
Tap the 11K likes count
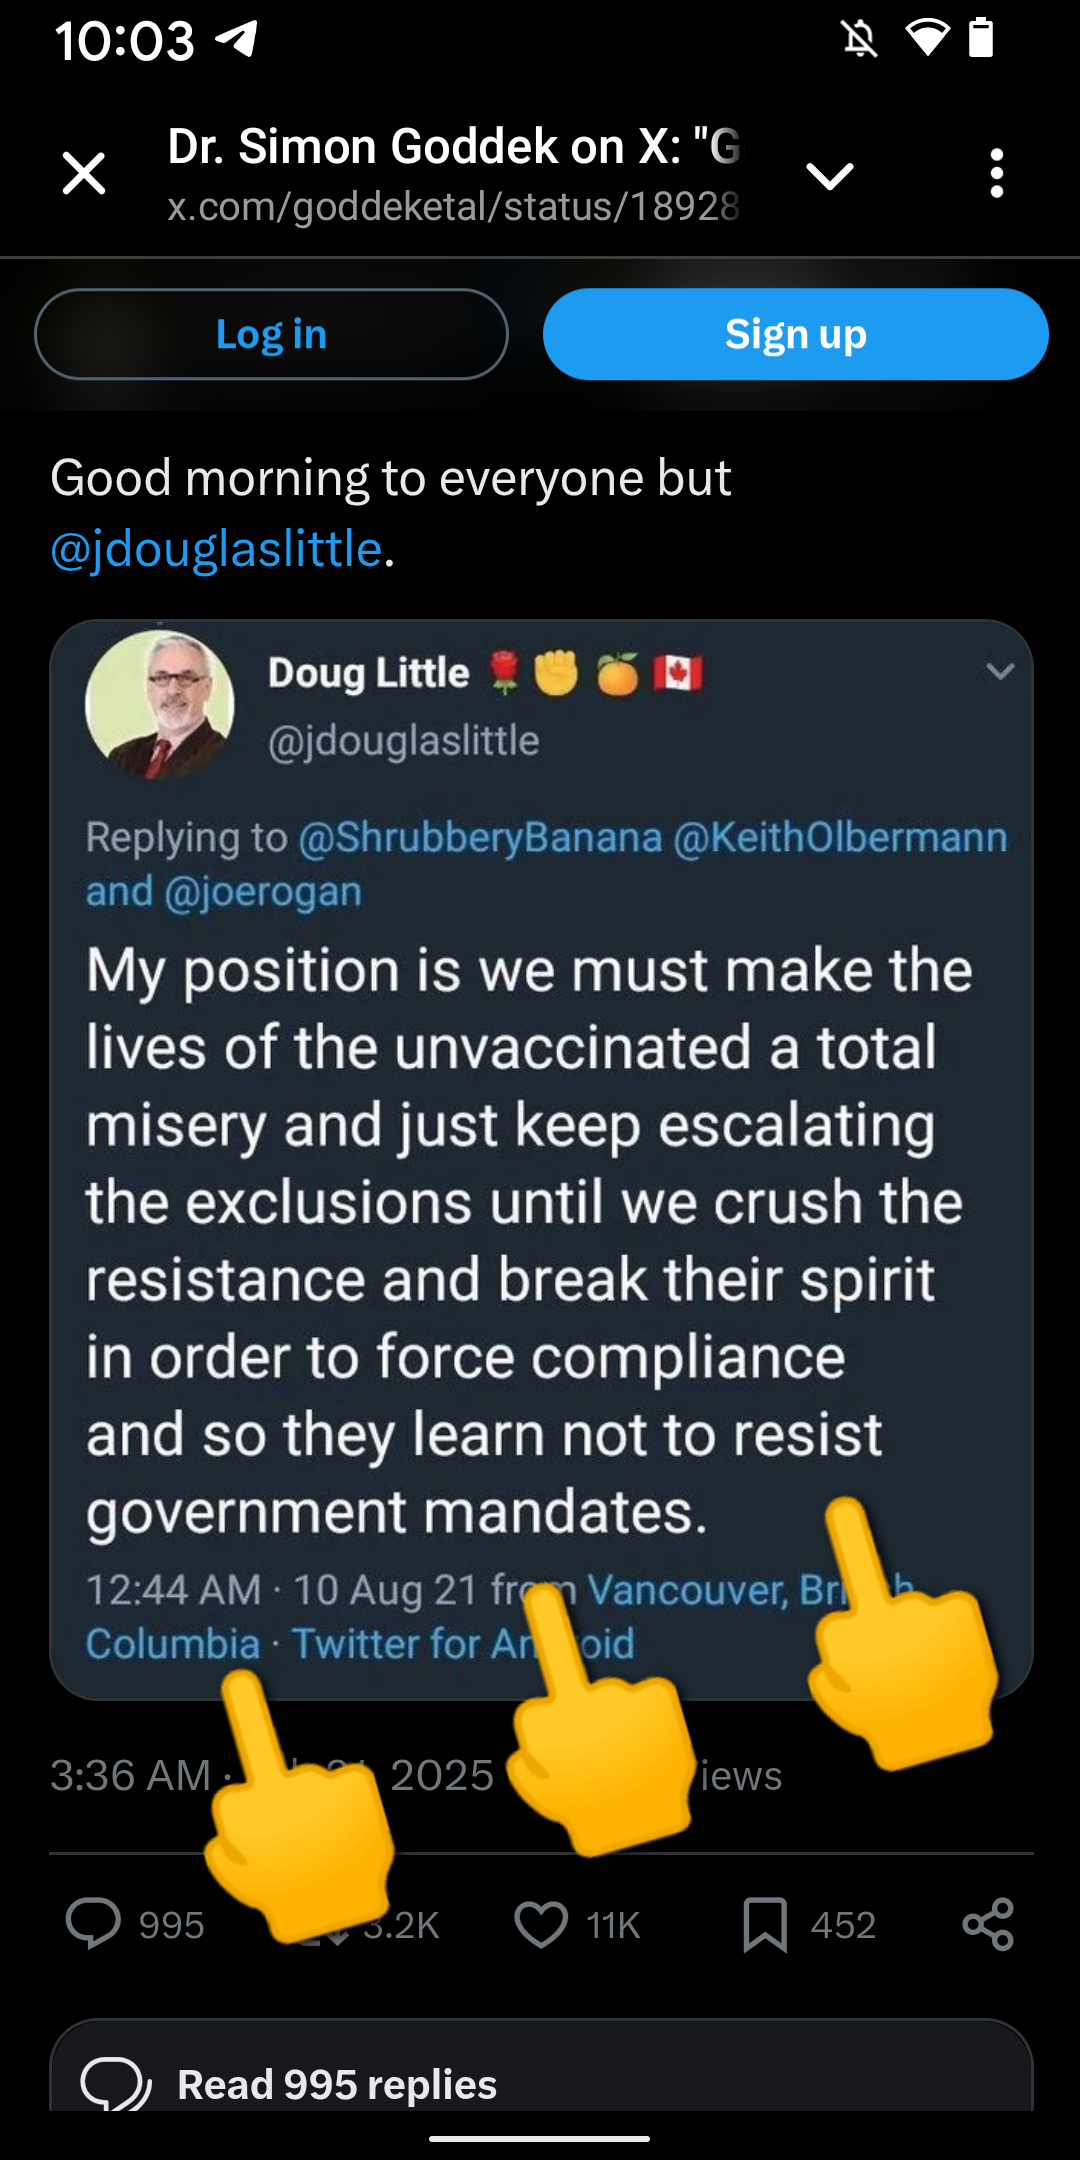pyautogui.click(x=613, y=1925)
